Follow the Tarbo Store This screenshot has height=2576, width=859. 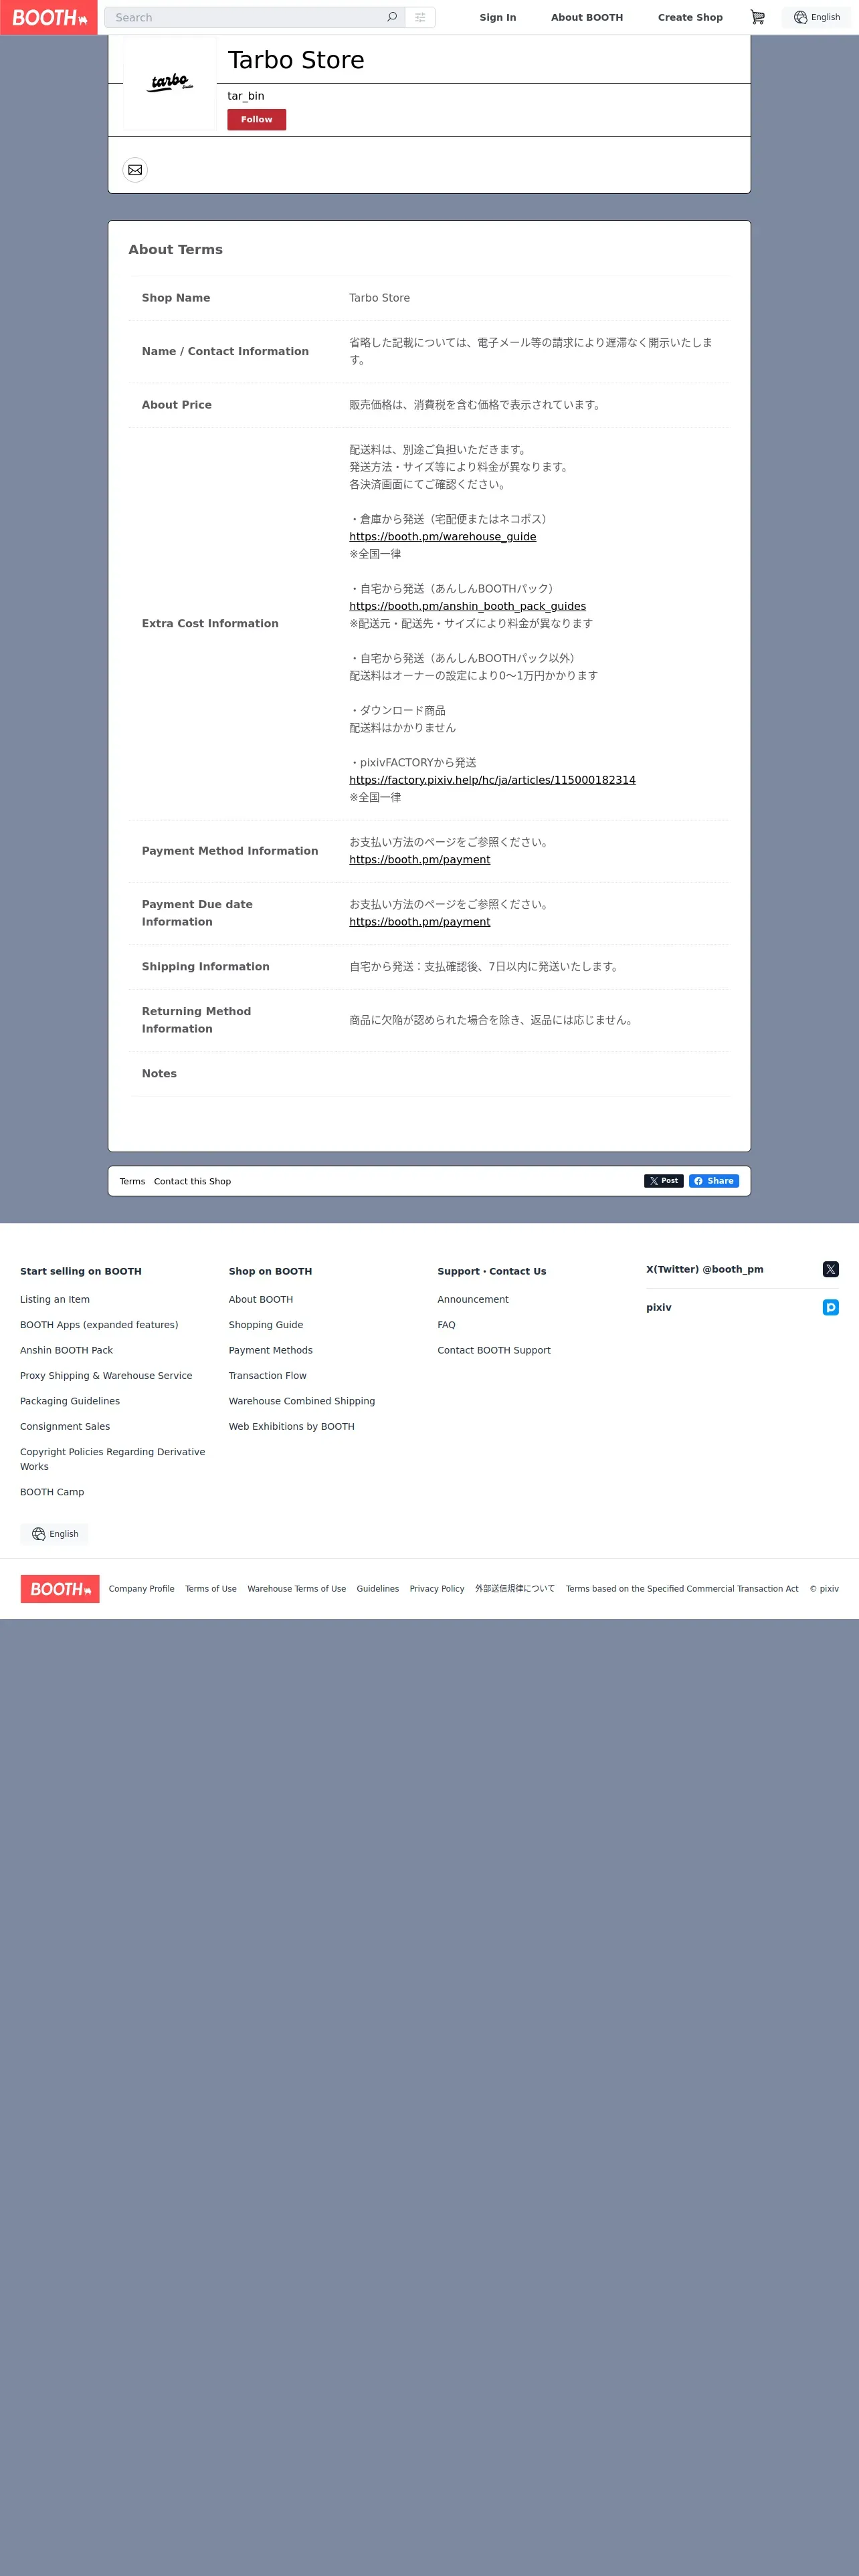[256, 119]
